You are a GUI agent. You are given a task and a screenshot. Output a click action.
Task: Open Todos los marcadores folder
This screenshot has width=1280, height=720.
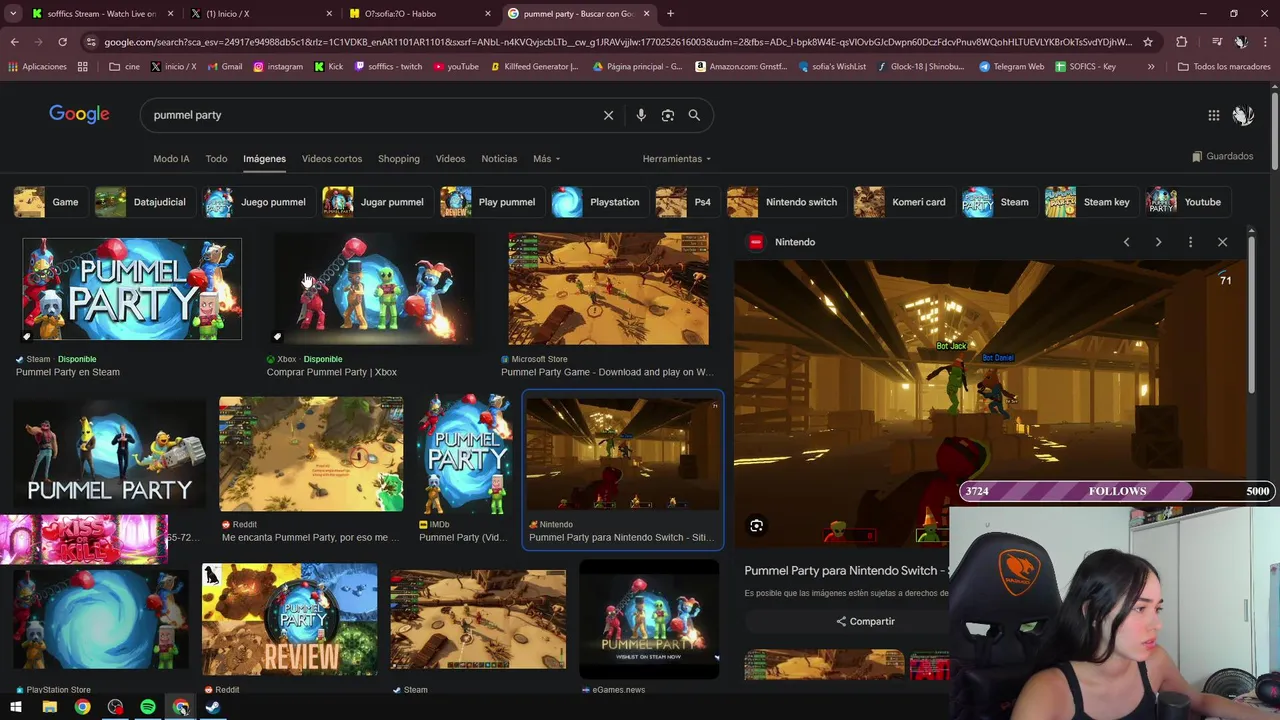pyautogui.click(x=1224, y=67)
